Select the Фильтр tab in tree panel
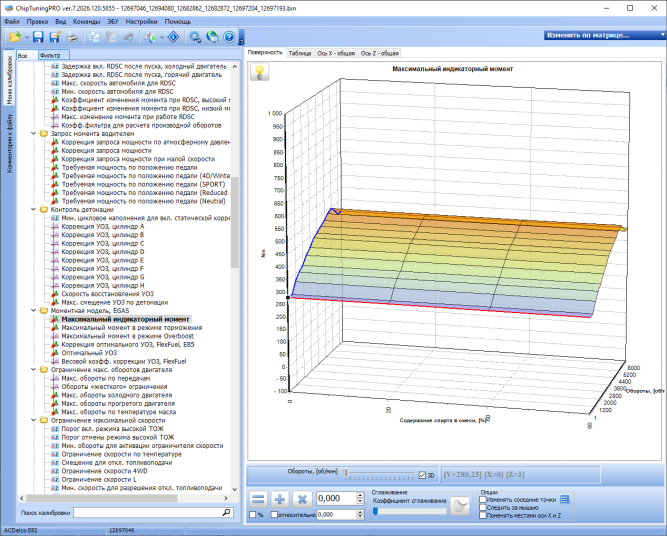Viewport: 667px width, 536px height. (53, 55)
